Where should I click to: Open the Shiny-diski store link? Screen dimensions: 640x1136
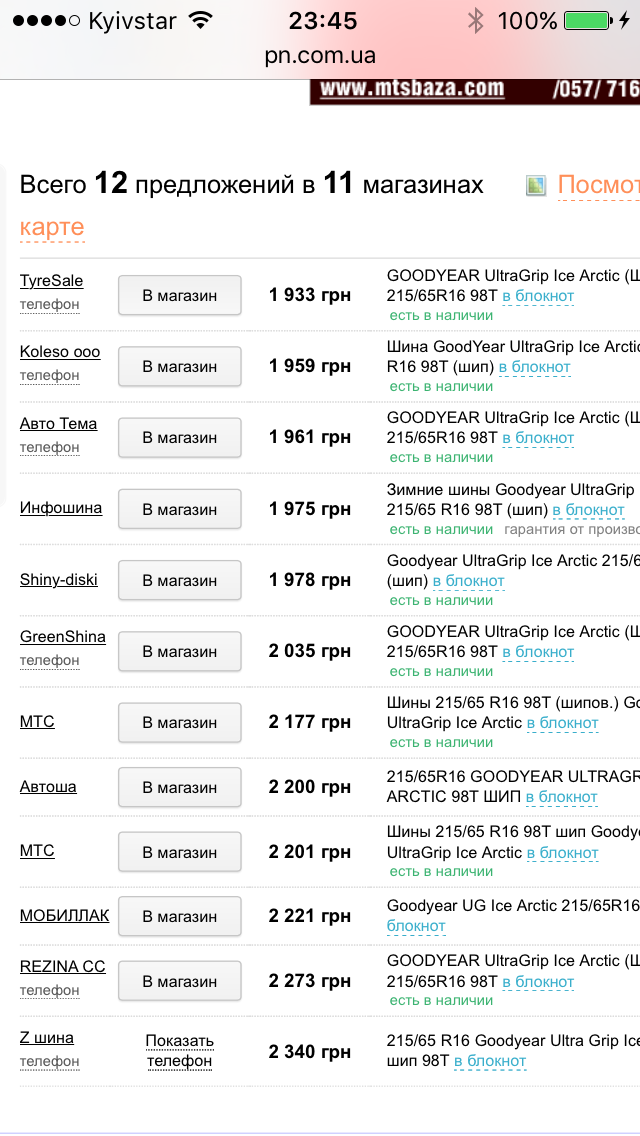point(59,580)
